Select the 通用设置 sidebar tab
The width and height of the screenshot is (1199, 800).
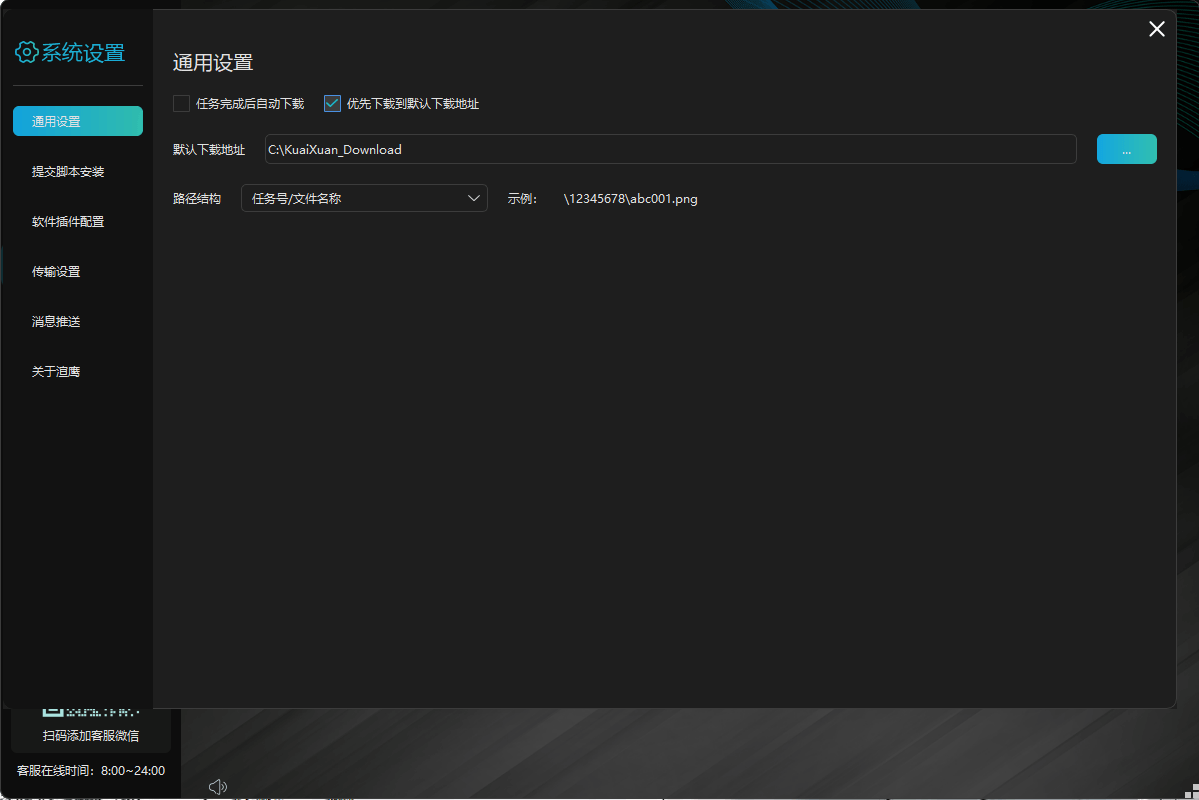[78, 121]
